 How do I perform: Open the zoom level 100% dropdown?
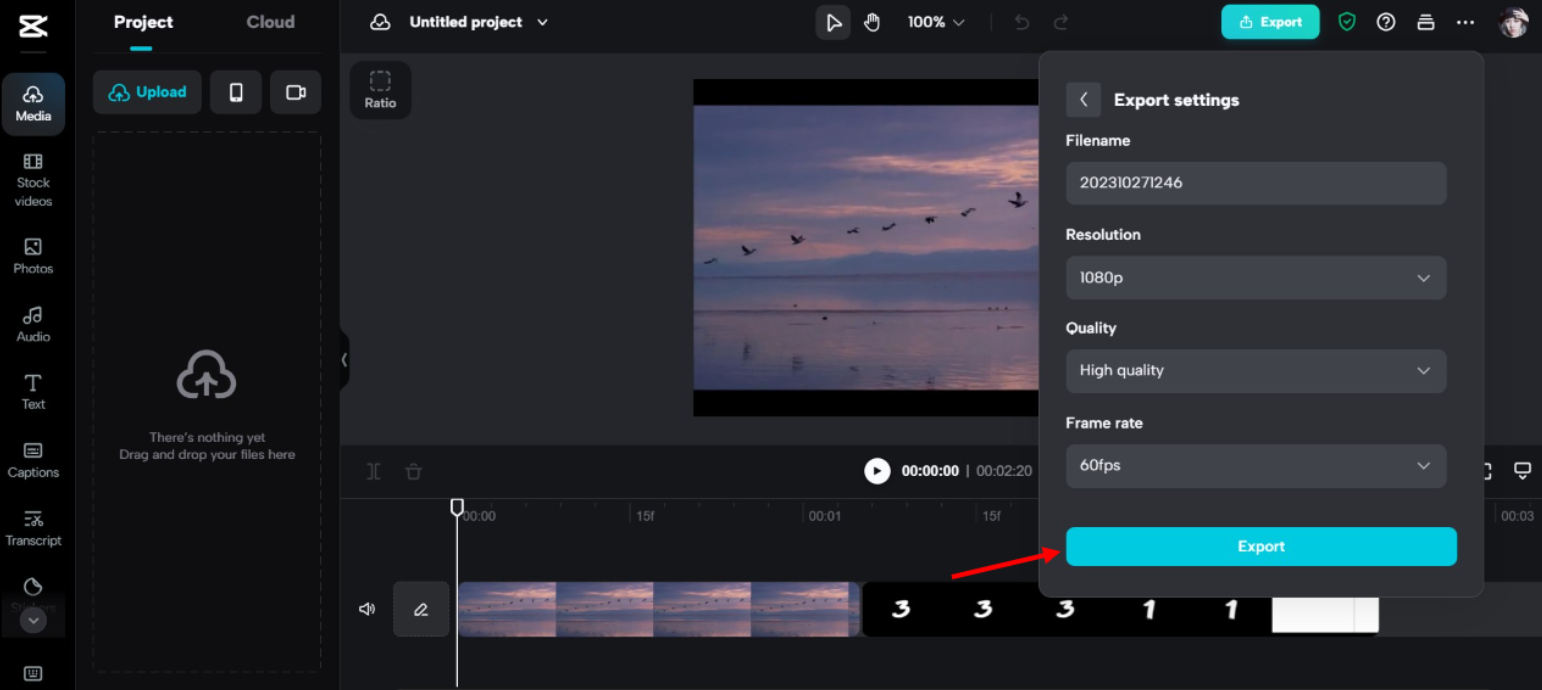point(934,21)
